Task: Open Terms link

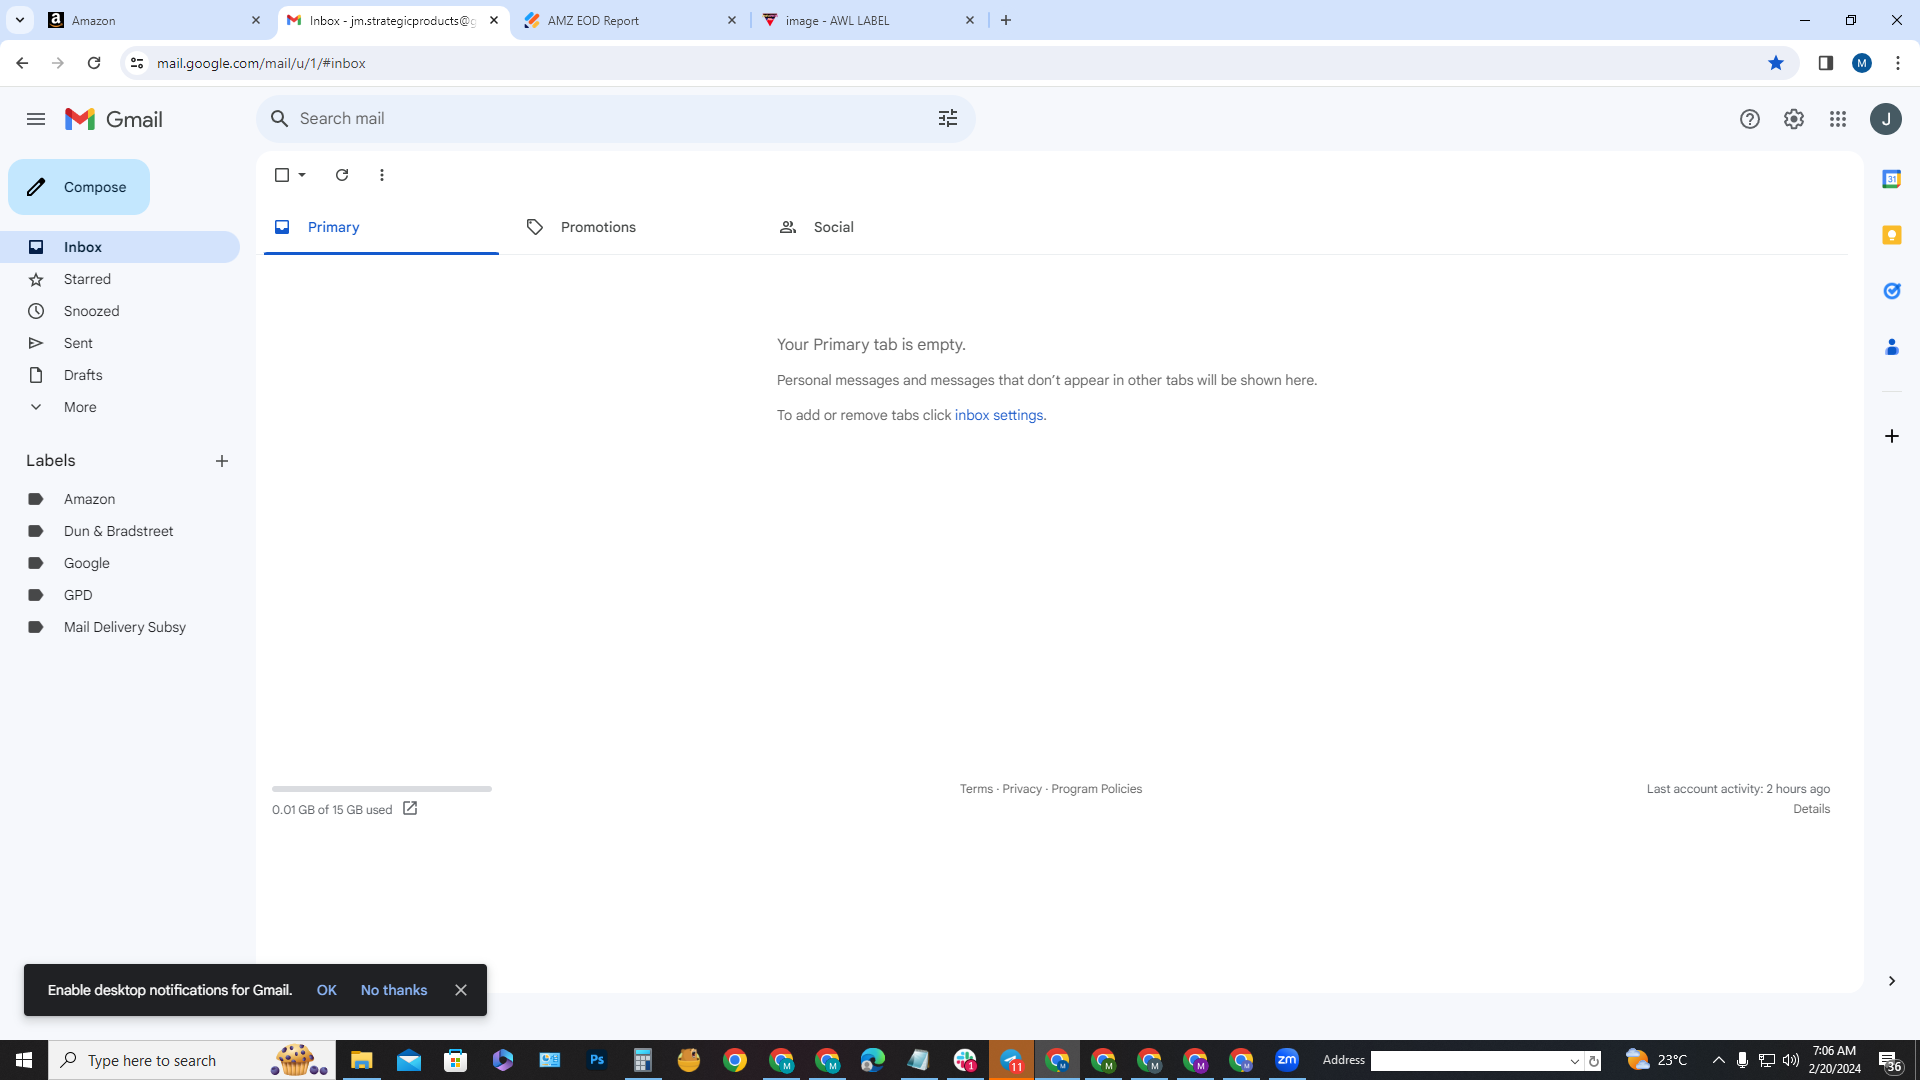Action: 976,789
